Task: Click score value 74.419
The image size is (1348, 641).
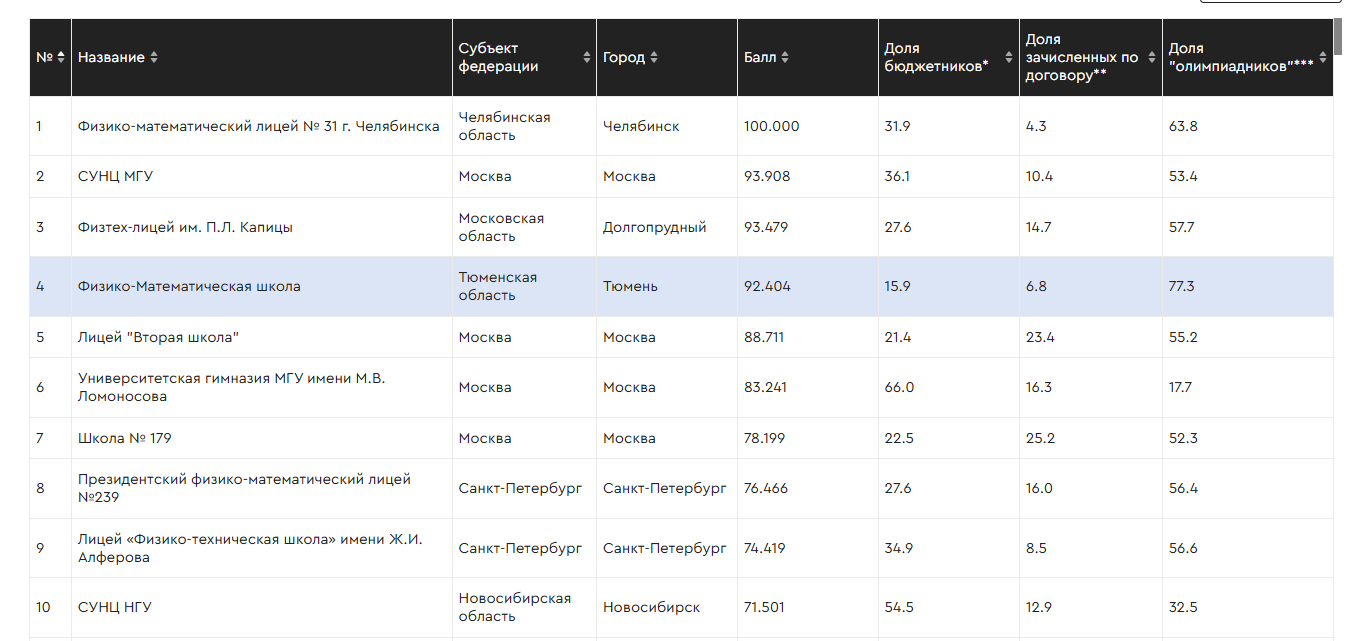Action: click(765, 548)
